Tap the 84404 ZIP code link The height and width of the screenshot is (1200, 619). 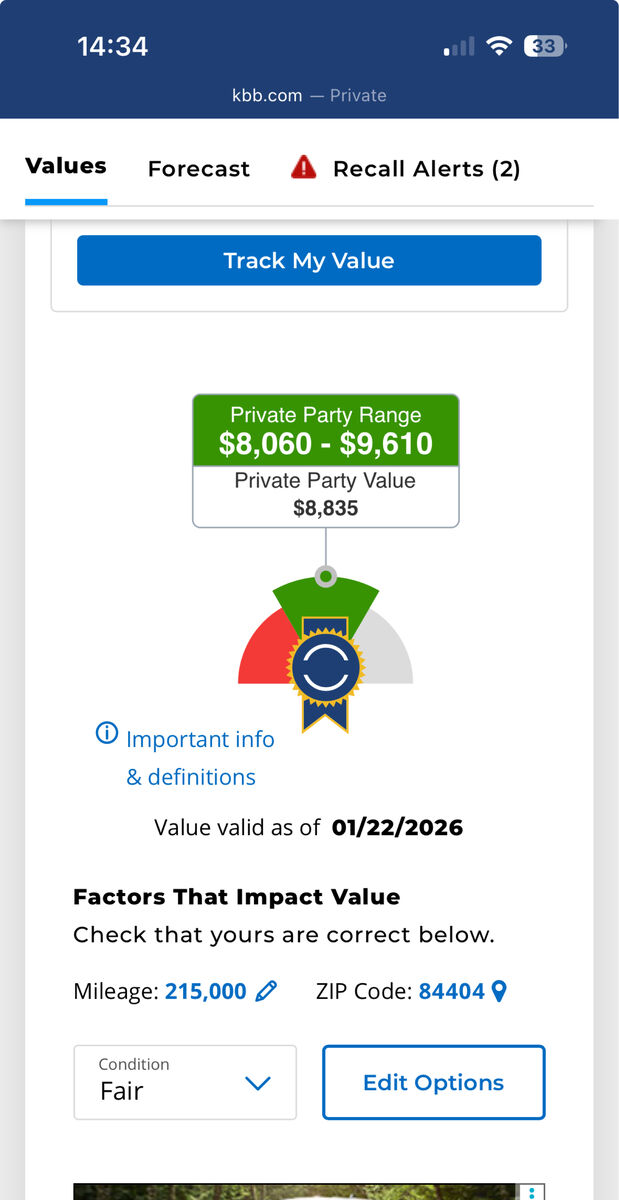pos(451,991)
